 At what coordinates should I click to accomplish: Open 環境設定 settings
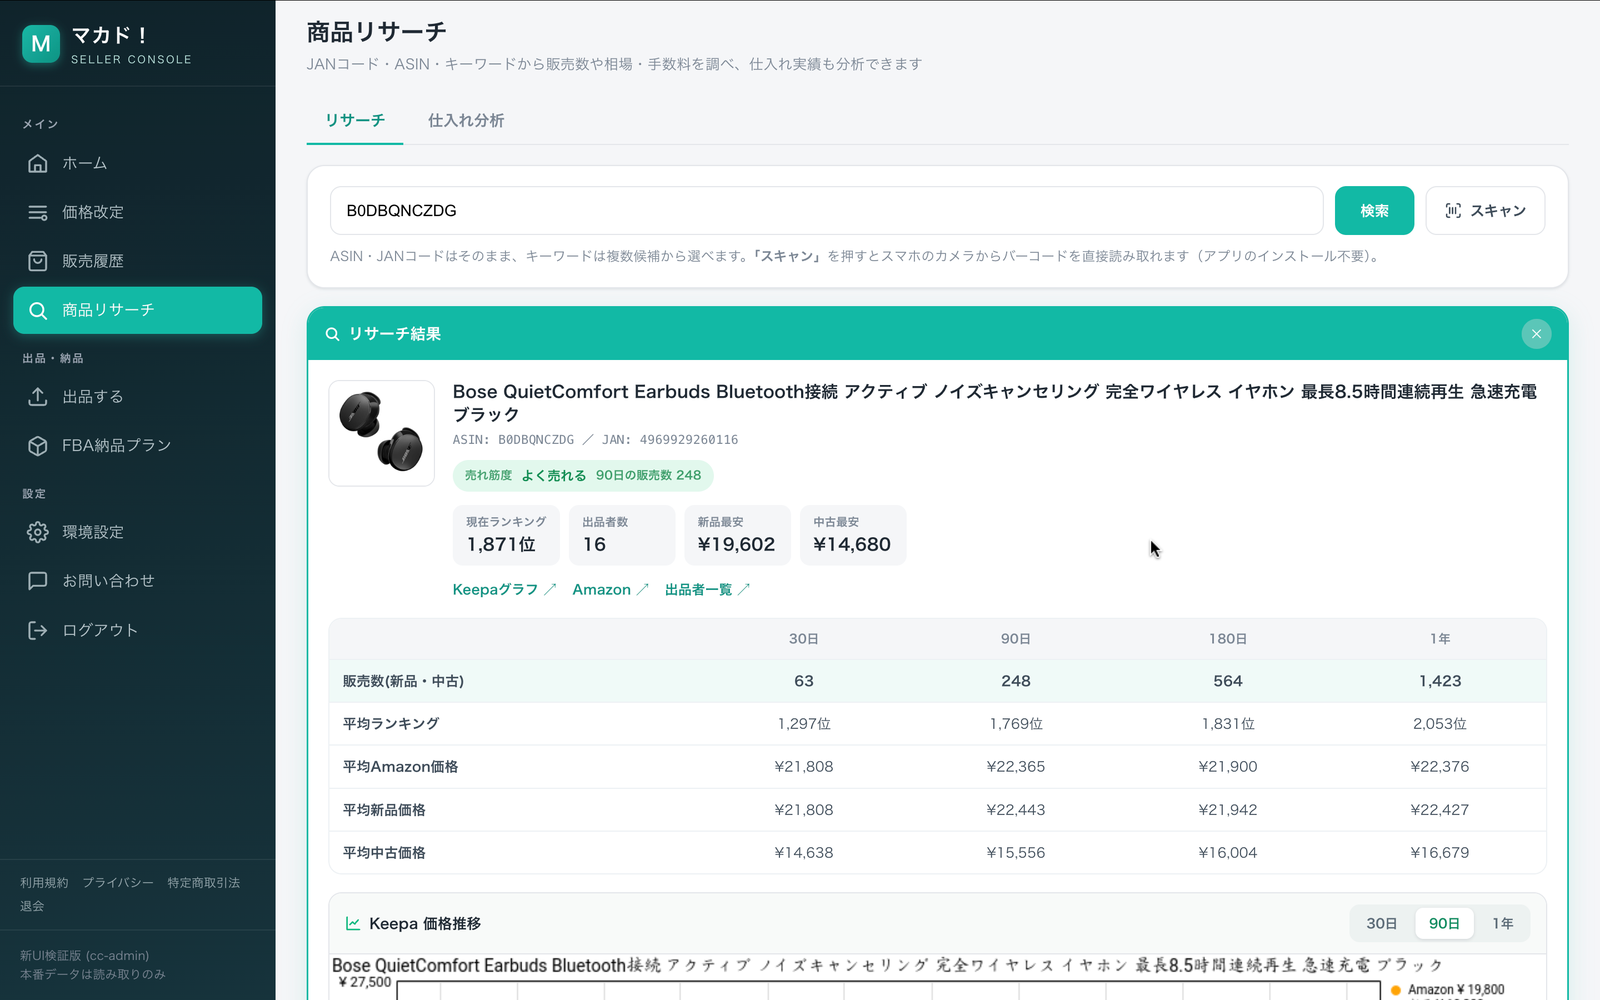[x=138, y=532]
